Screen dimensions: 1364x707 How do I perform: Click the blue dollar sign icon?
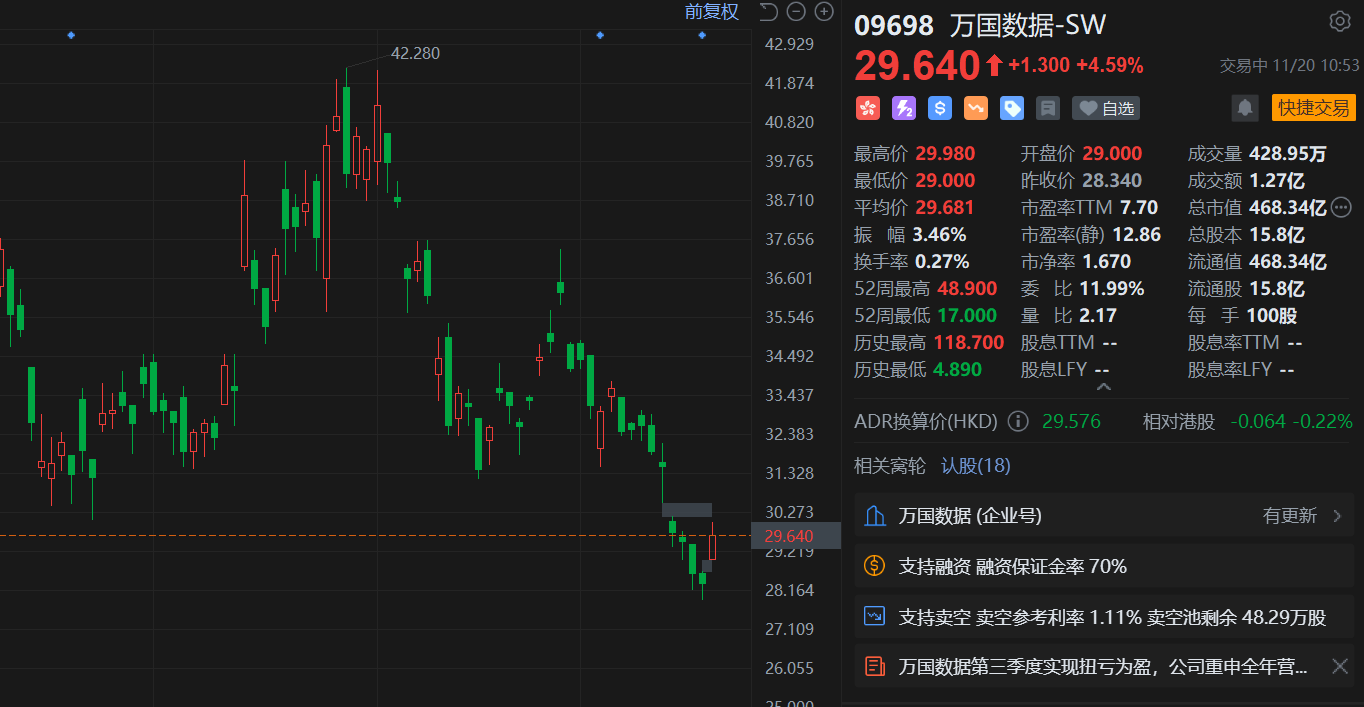coord(939,108)
